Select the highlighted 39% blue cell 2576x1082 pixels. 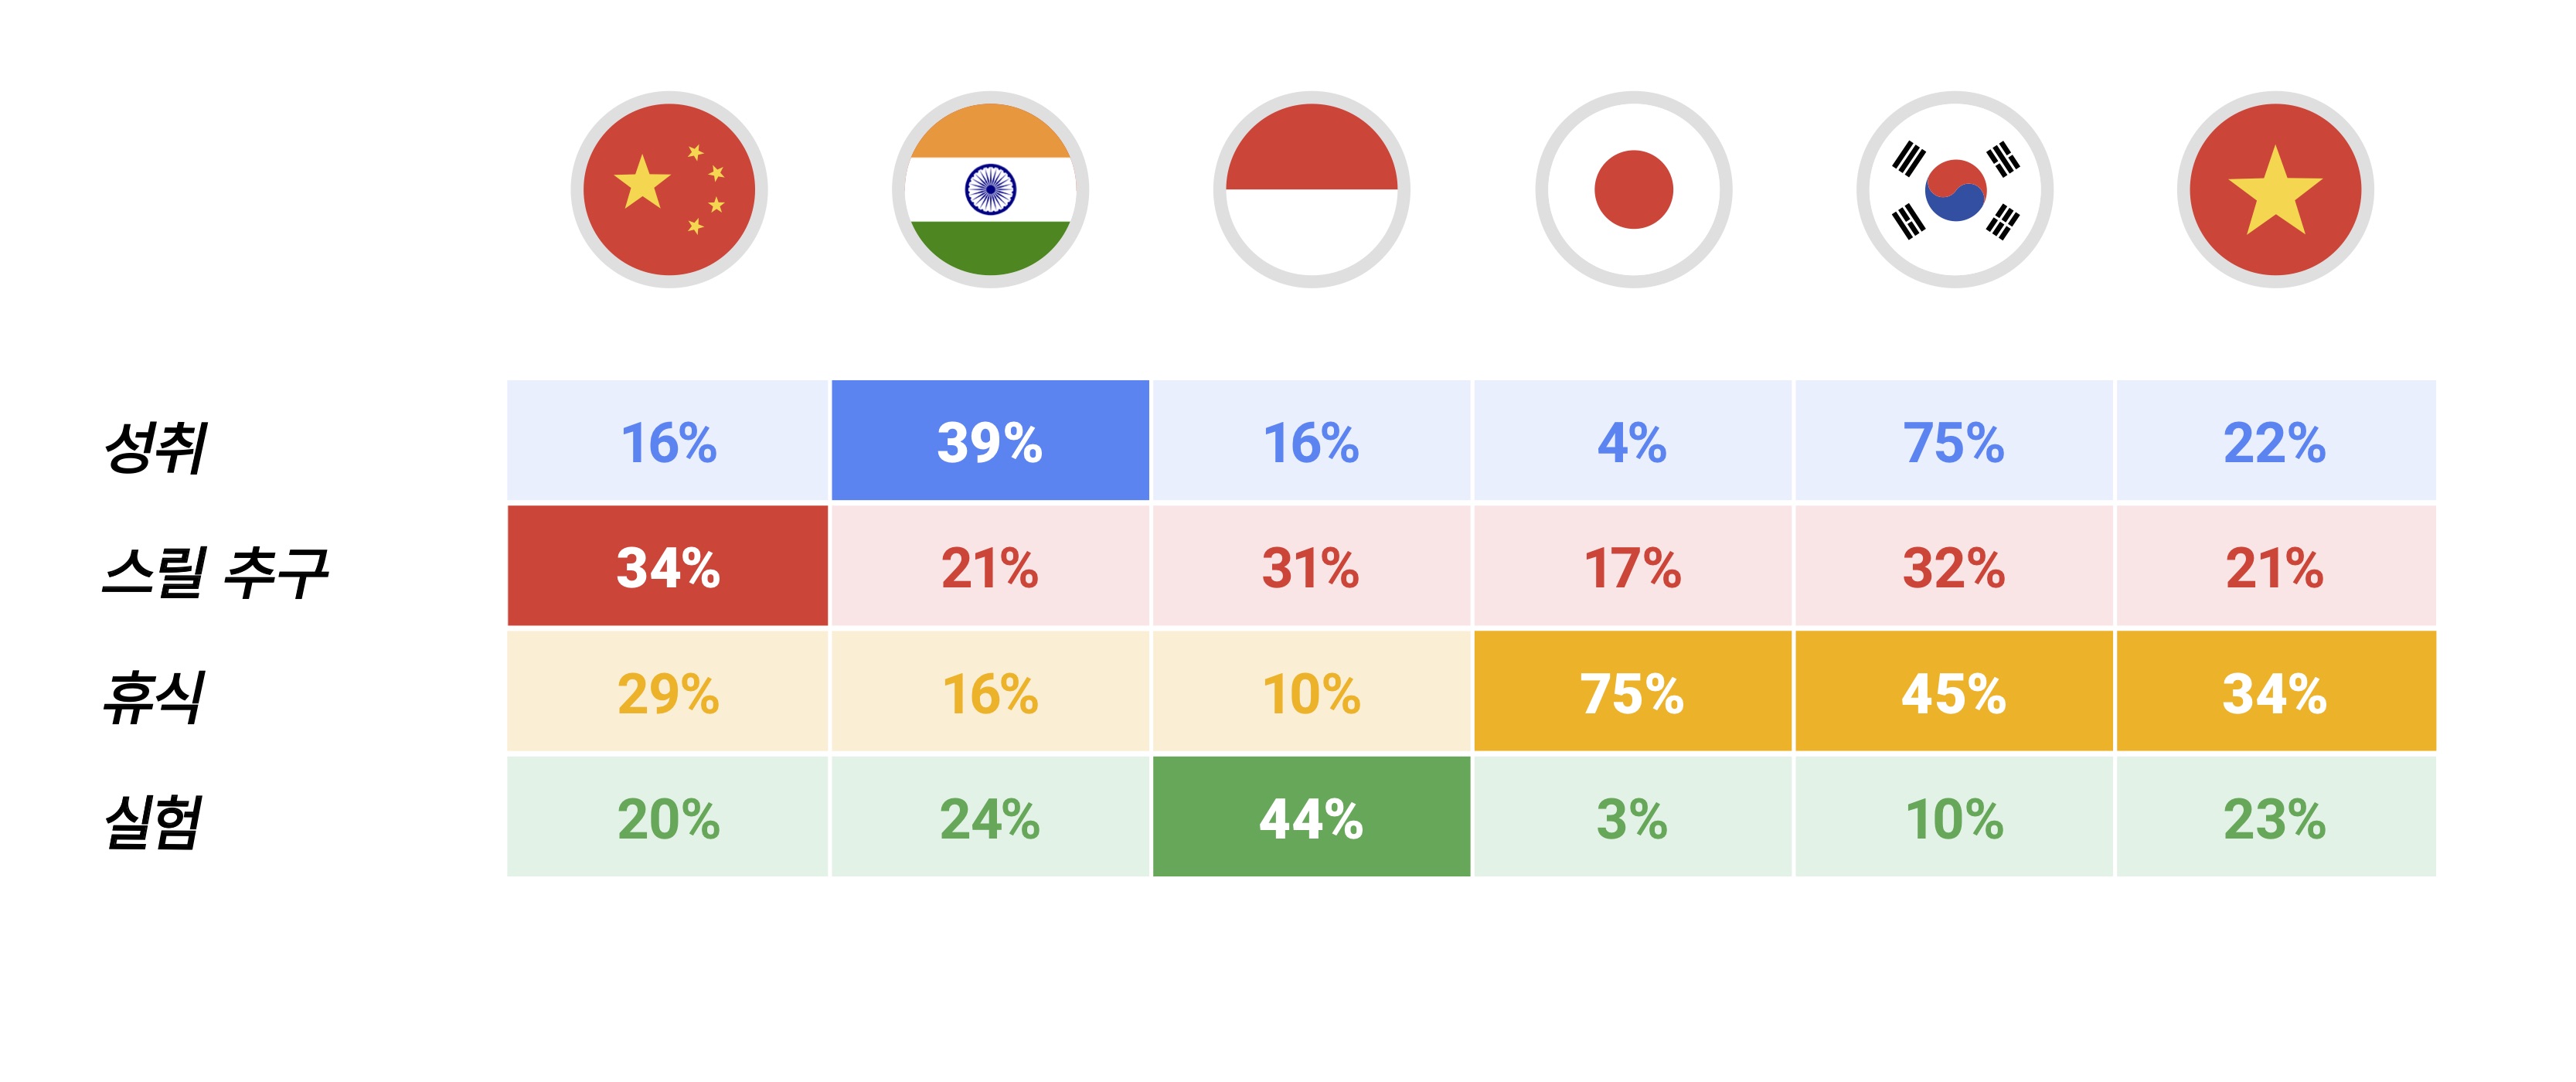(x=990, y=440)
